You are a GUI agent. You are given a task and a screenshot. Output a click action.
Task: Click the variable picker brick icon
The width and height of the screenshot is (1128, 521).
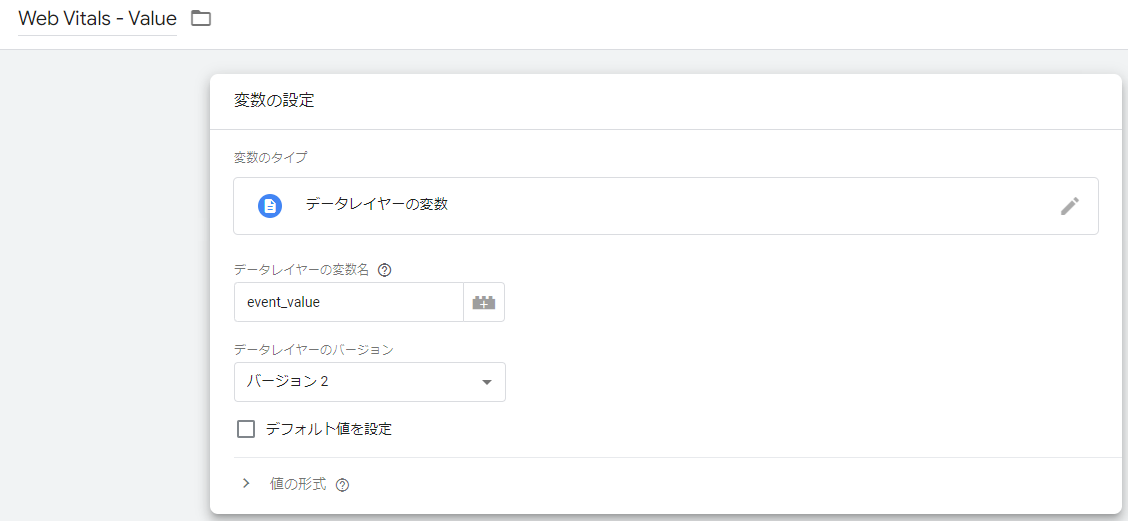tap(484, 302)
